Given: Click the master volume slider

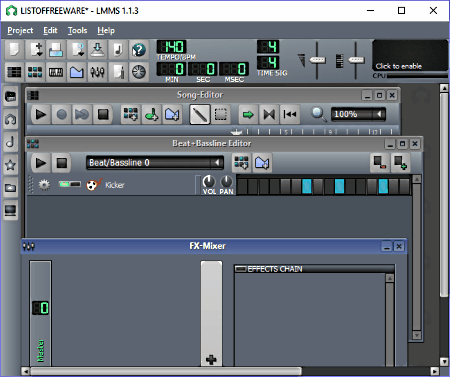Looking at the screenshot, I should 317,60.
